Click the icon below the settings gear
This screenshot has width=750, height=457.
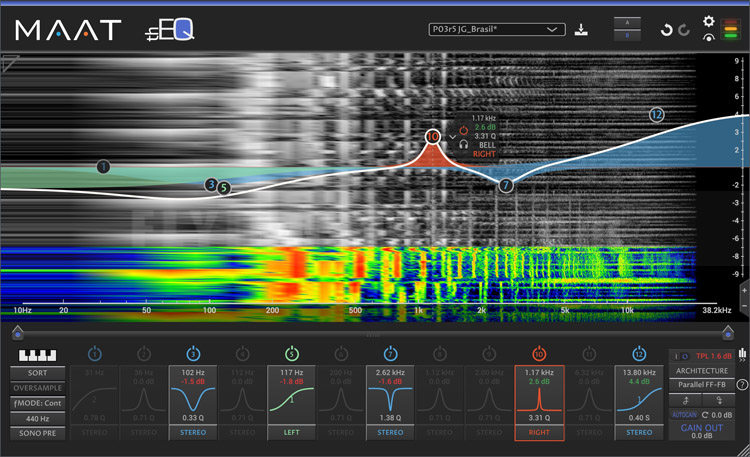[x=708, y=37]
